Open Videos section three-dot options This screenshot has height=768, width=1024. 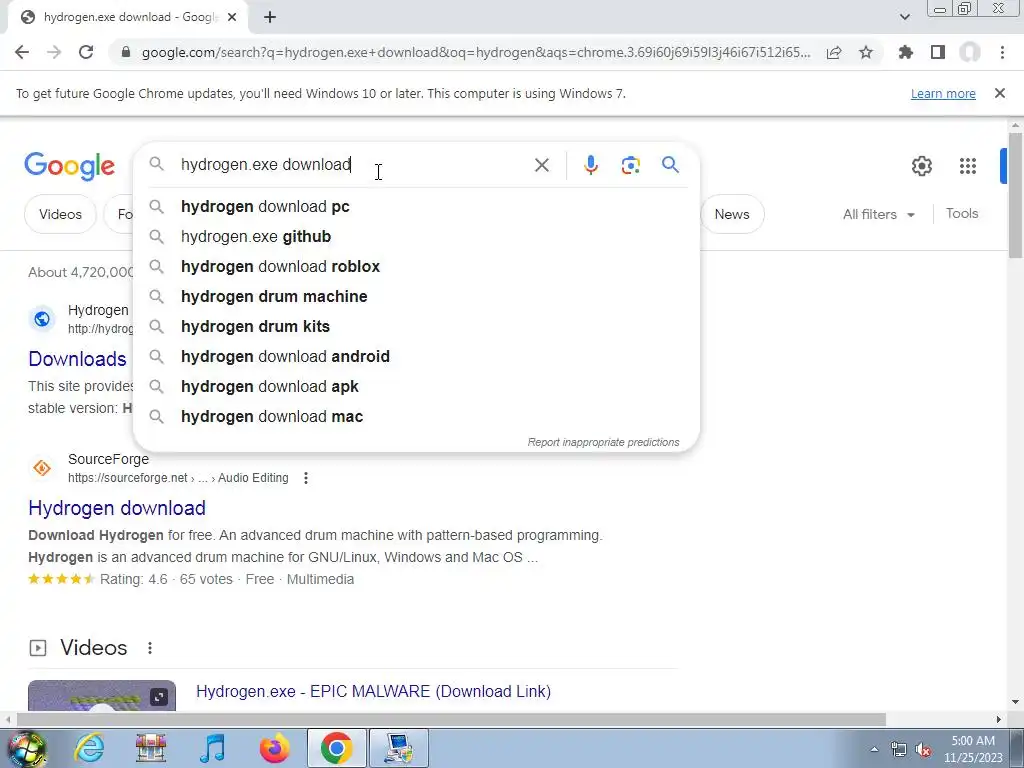[150, 648]
